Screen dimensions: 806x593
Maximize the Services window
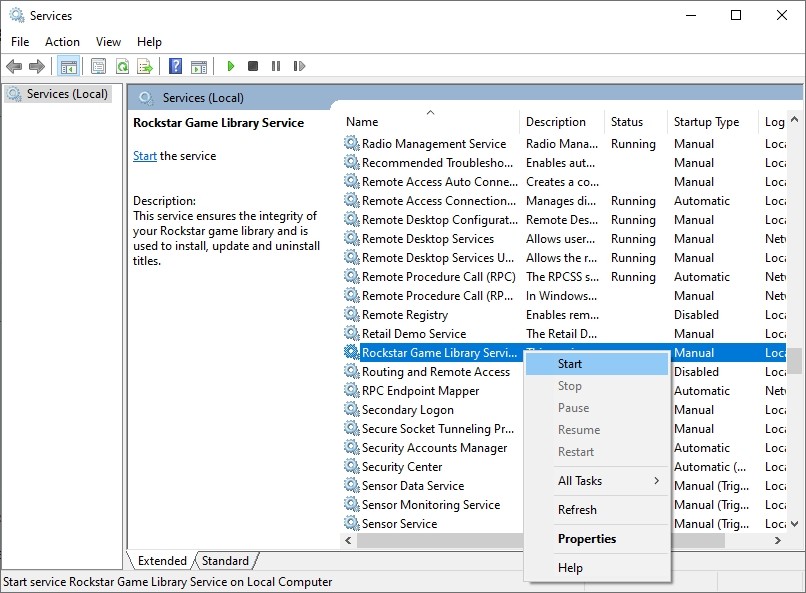(736, 15)
